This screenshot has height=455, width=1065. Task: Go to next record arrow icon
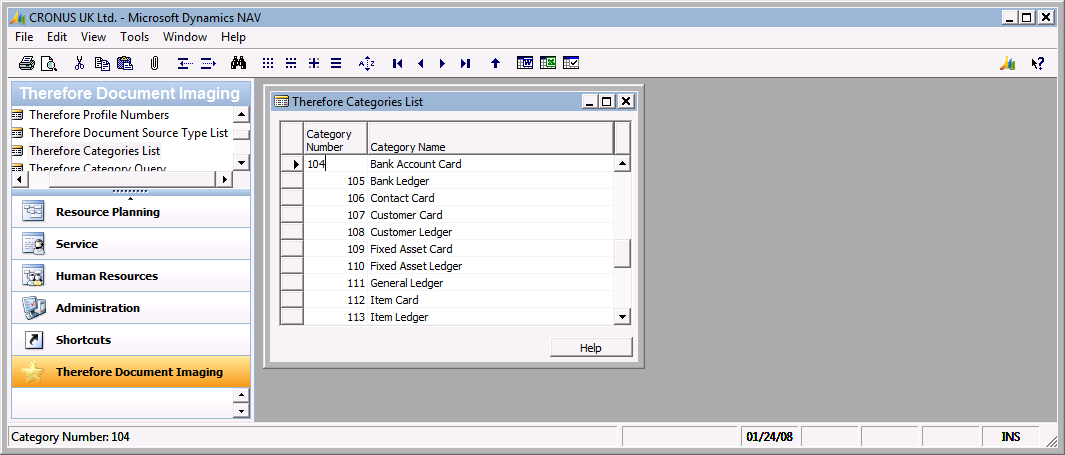(x=442, y=63)
